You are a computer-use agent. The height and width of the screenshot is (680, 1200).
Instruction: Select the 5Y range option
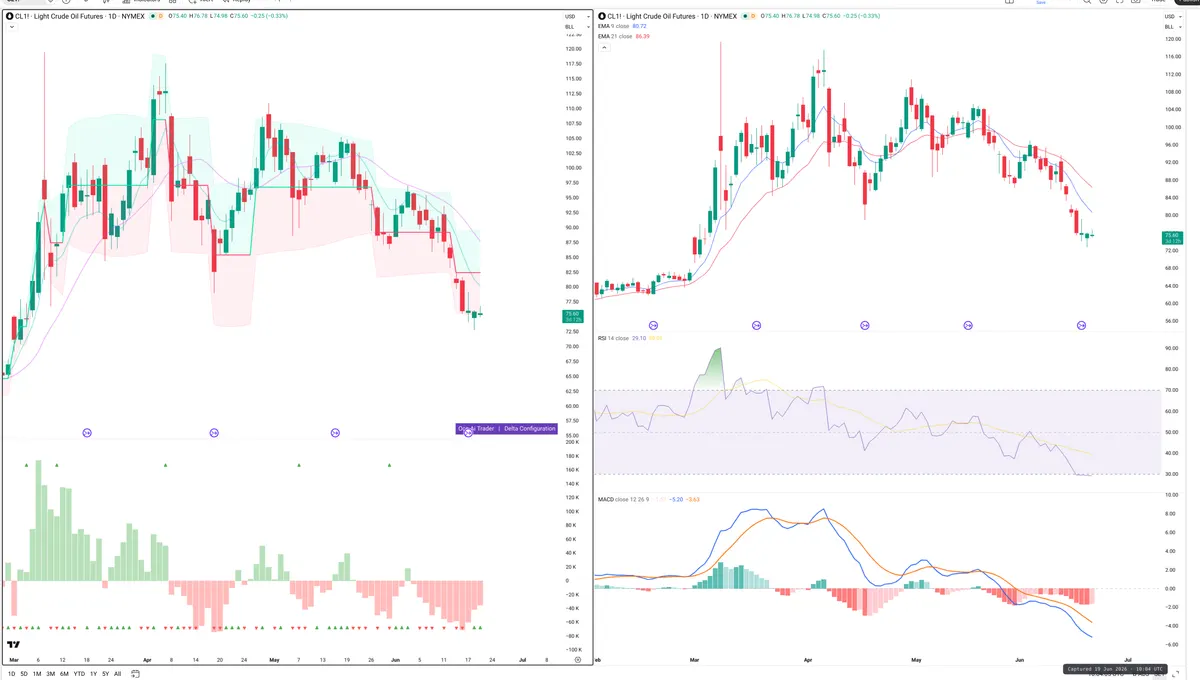(105, 674)
